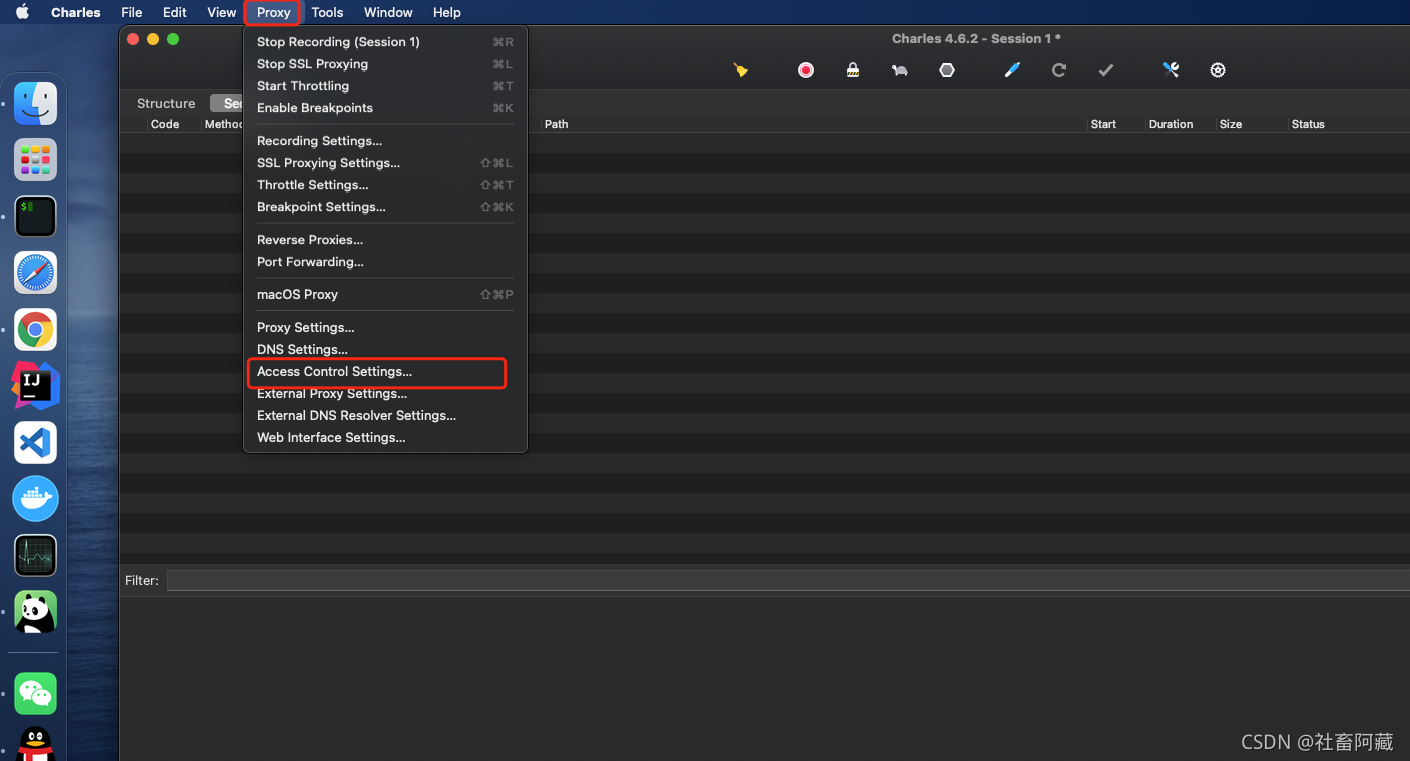The image size is (1410, 761).
Task: Click the broom Clear Session toolbar icon
Action: tap(740, 70)
